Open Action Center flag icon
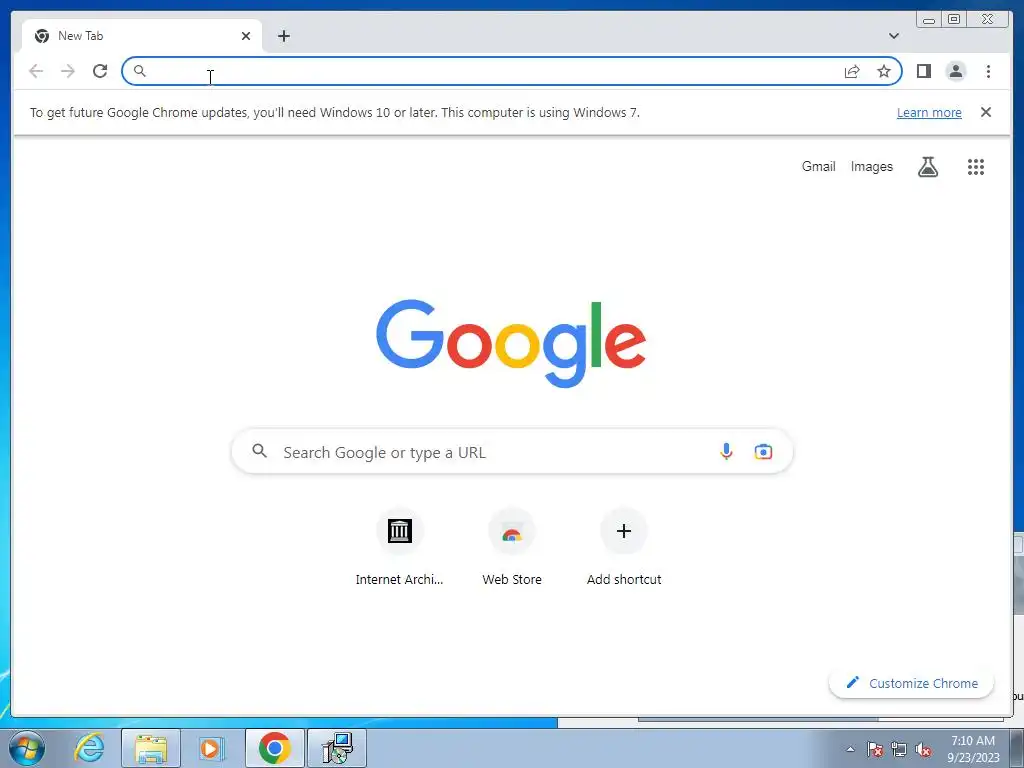Viewport: 1024px width, 768px height. 875,749
